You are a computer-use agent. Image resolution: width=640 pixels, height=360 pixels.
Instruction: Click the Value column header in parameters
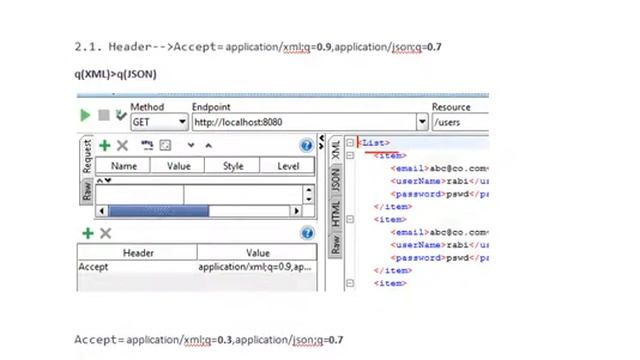pos(178,166)
